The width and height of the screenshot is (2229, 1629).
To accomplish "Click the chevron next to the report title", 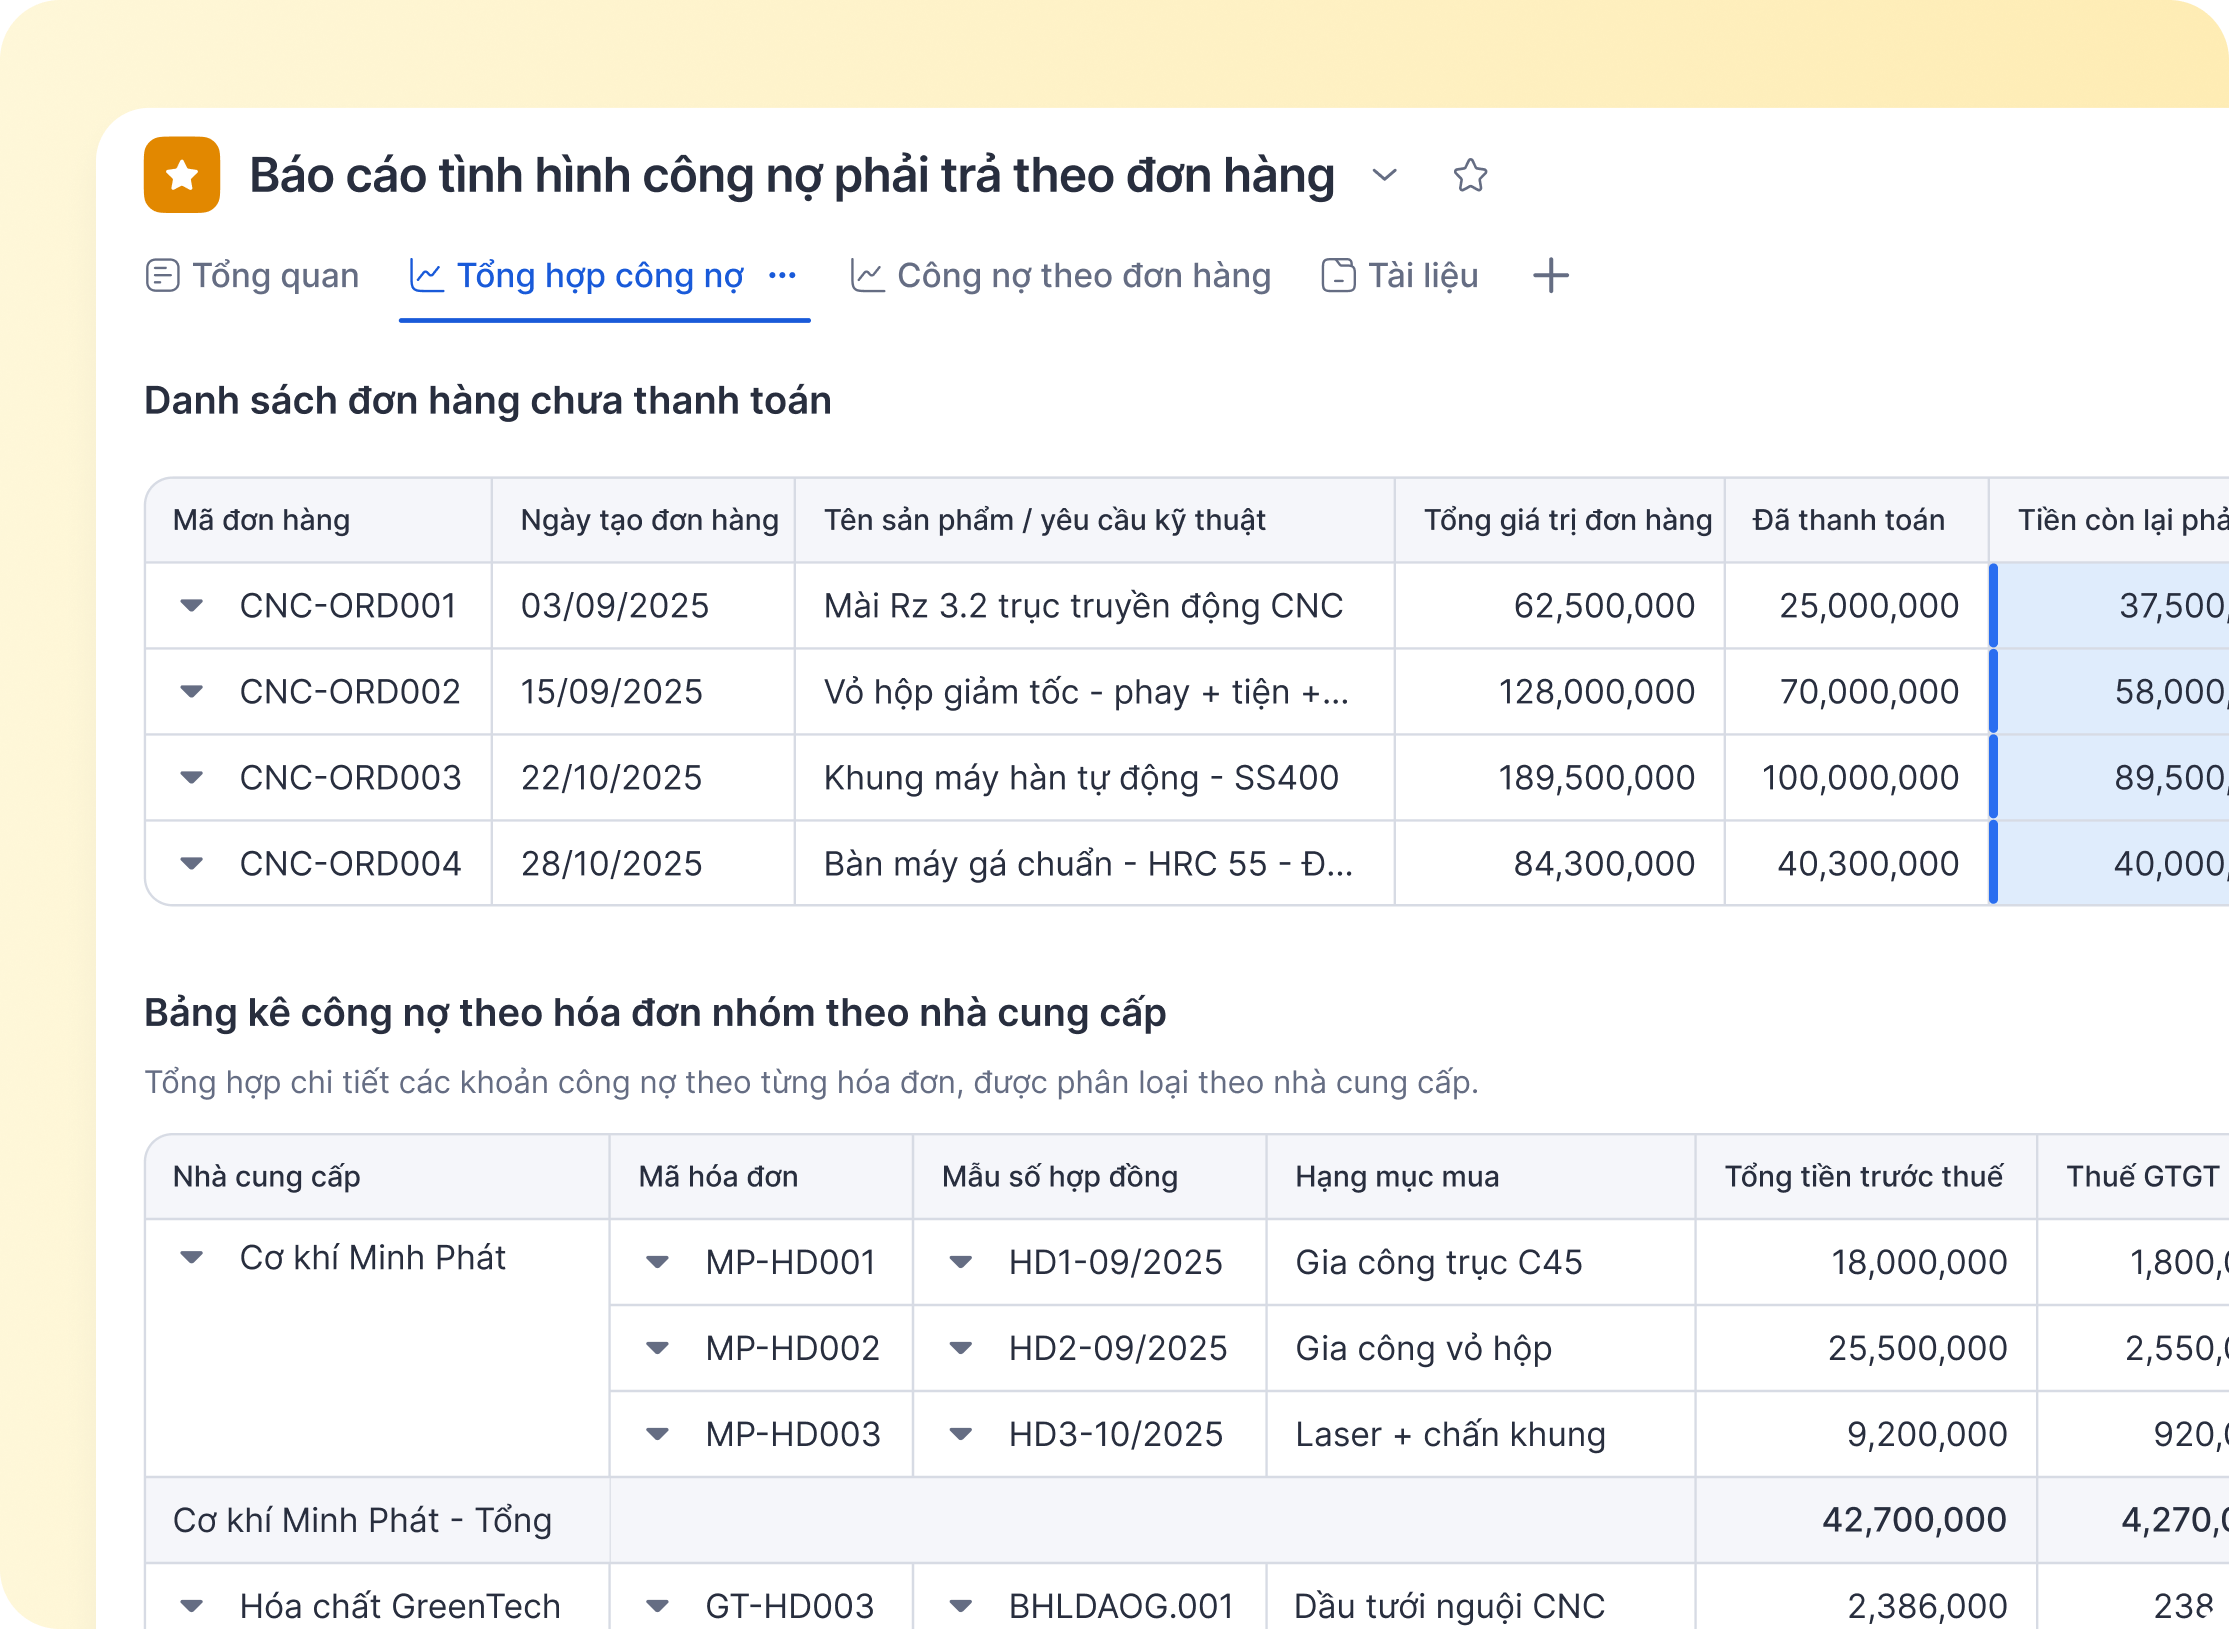I will [x=1384, y=177].
